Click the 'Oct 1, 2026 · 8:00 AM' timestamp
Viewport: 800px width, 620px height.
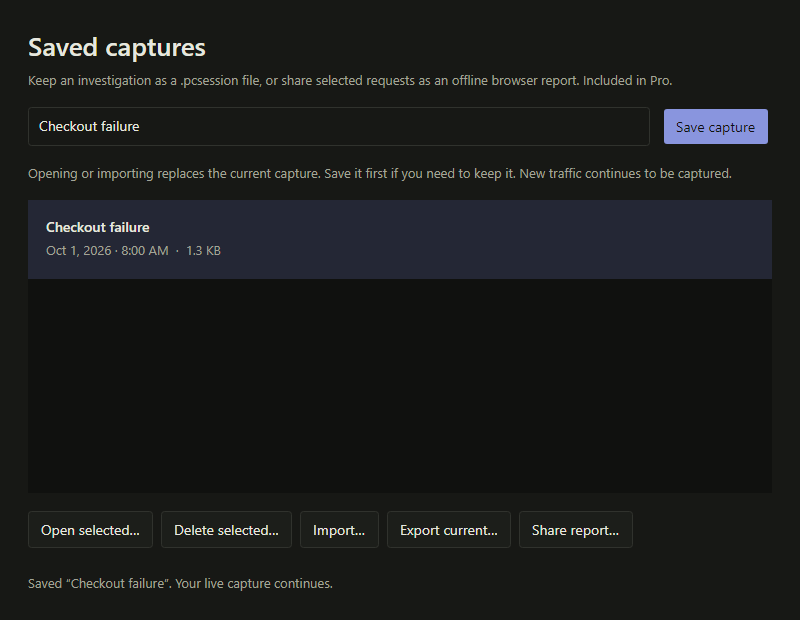click(107, 251)
